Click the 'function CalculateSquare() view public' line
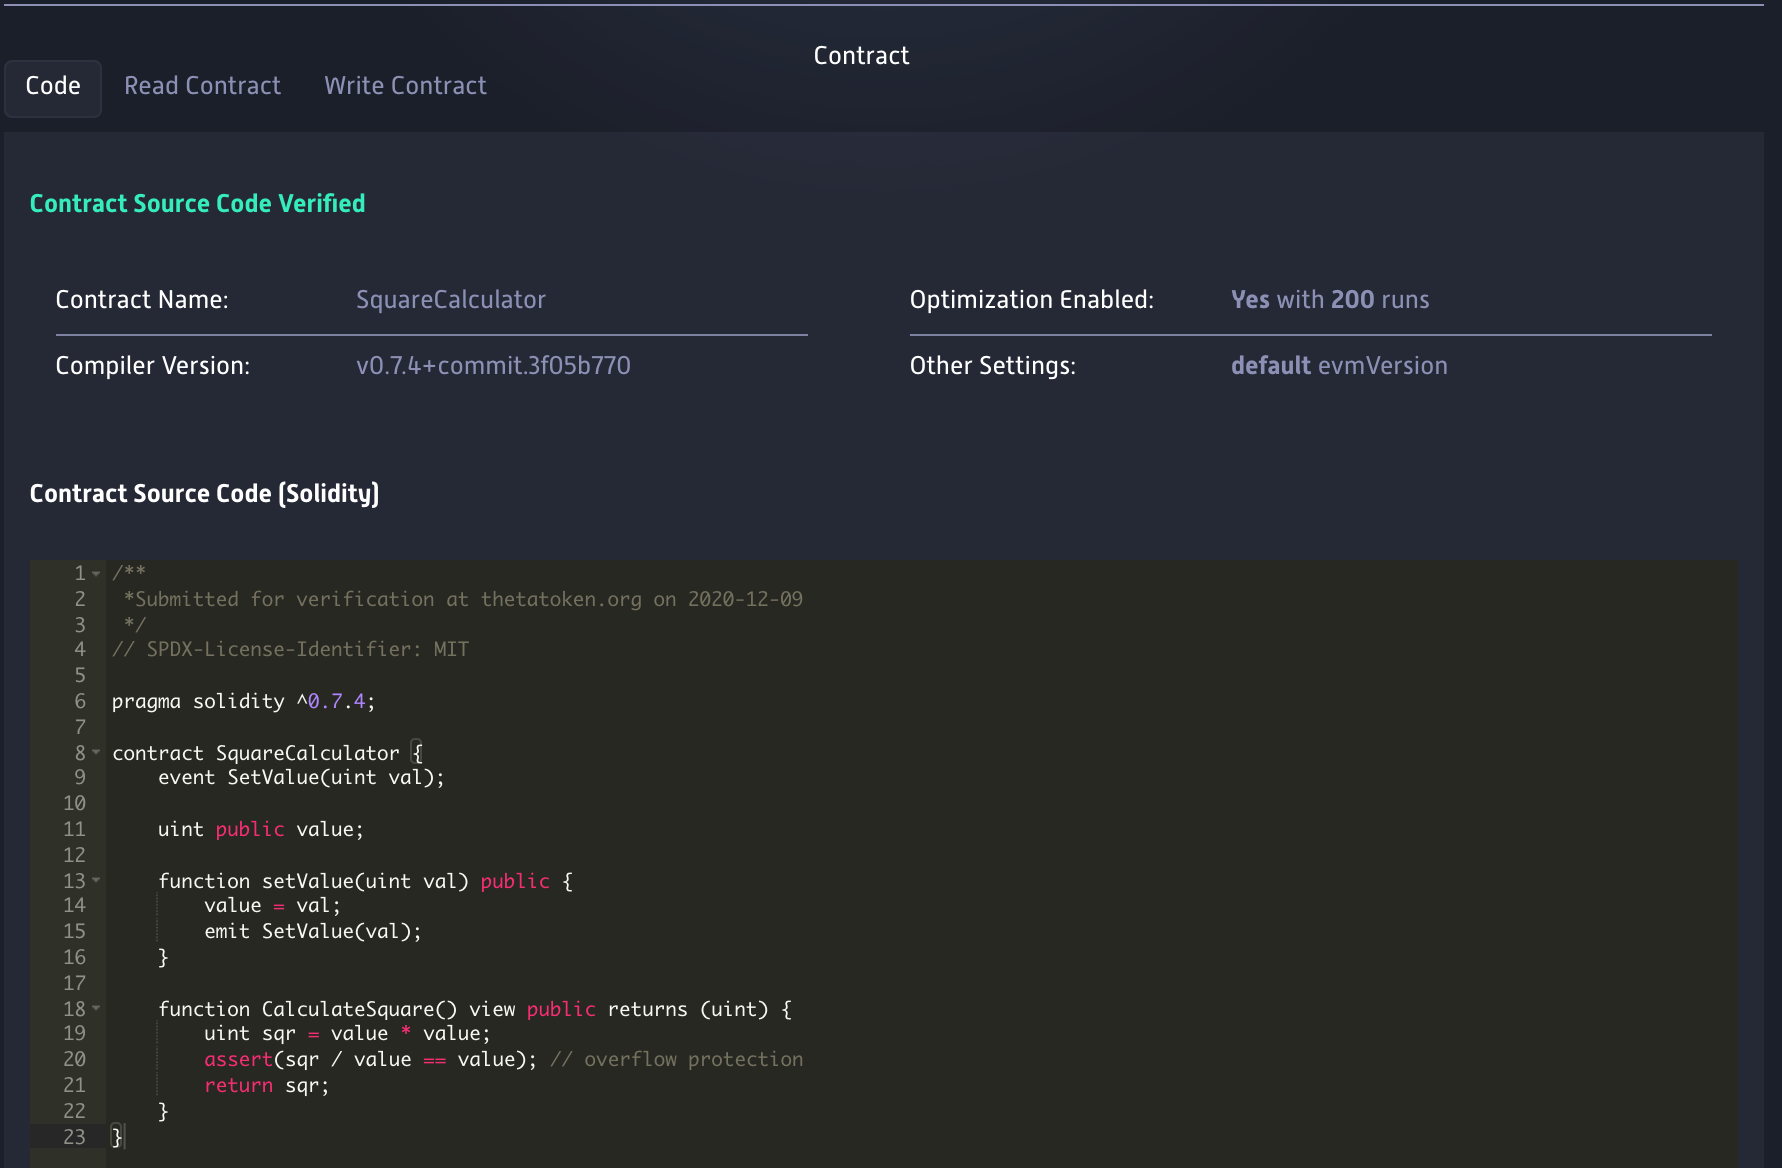Viewport: 1782px width, 1168px height. point(475,1009)
